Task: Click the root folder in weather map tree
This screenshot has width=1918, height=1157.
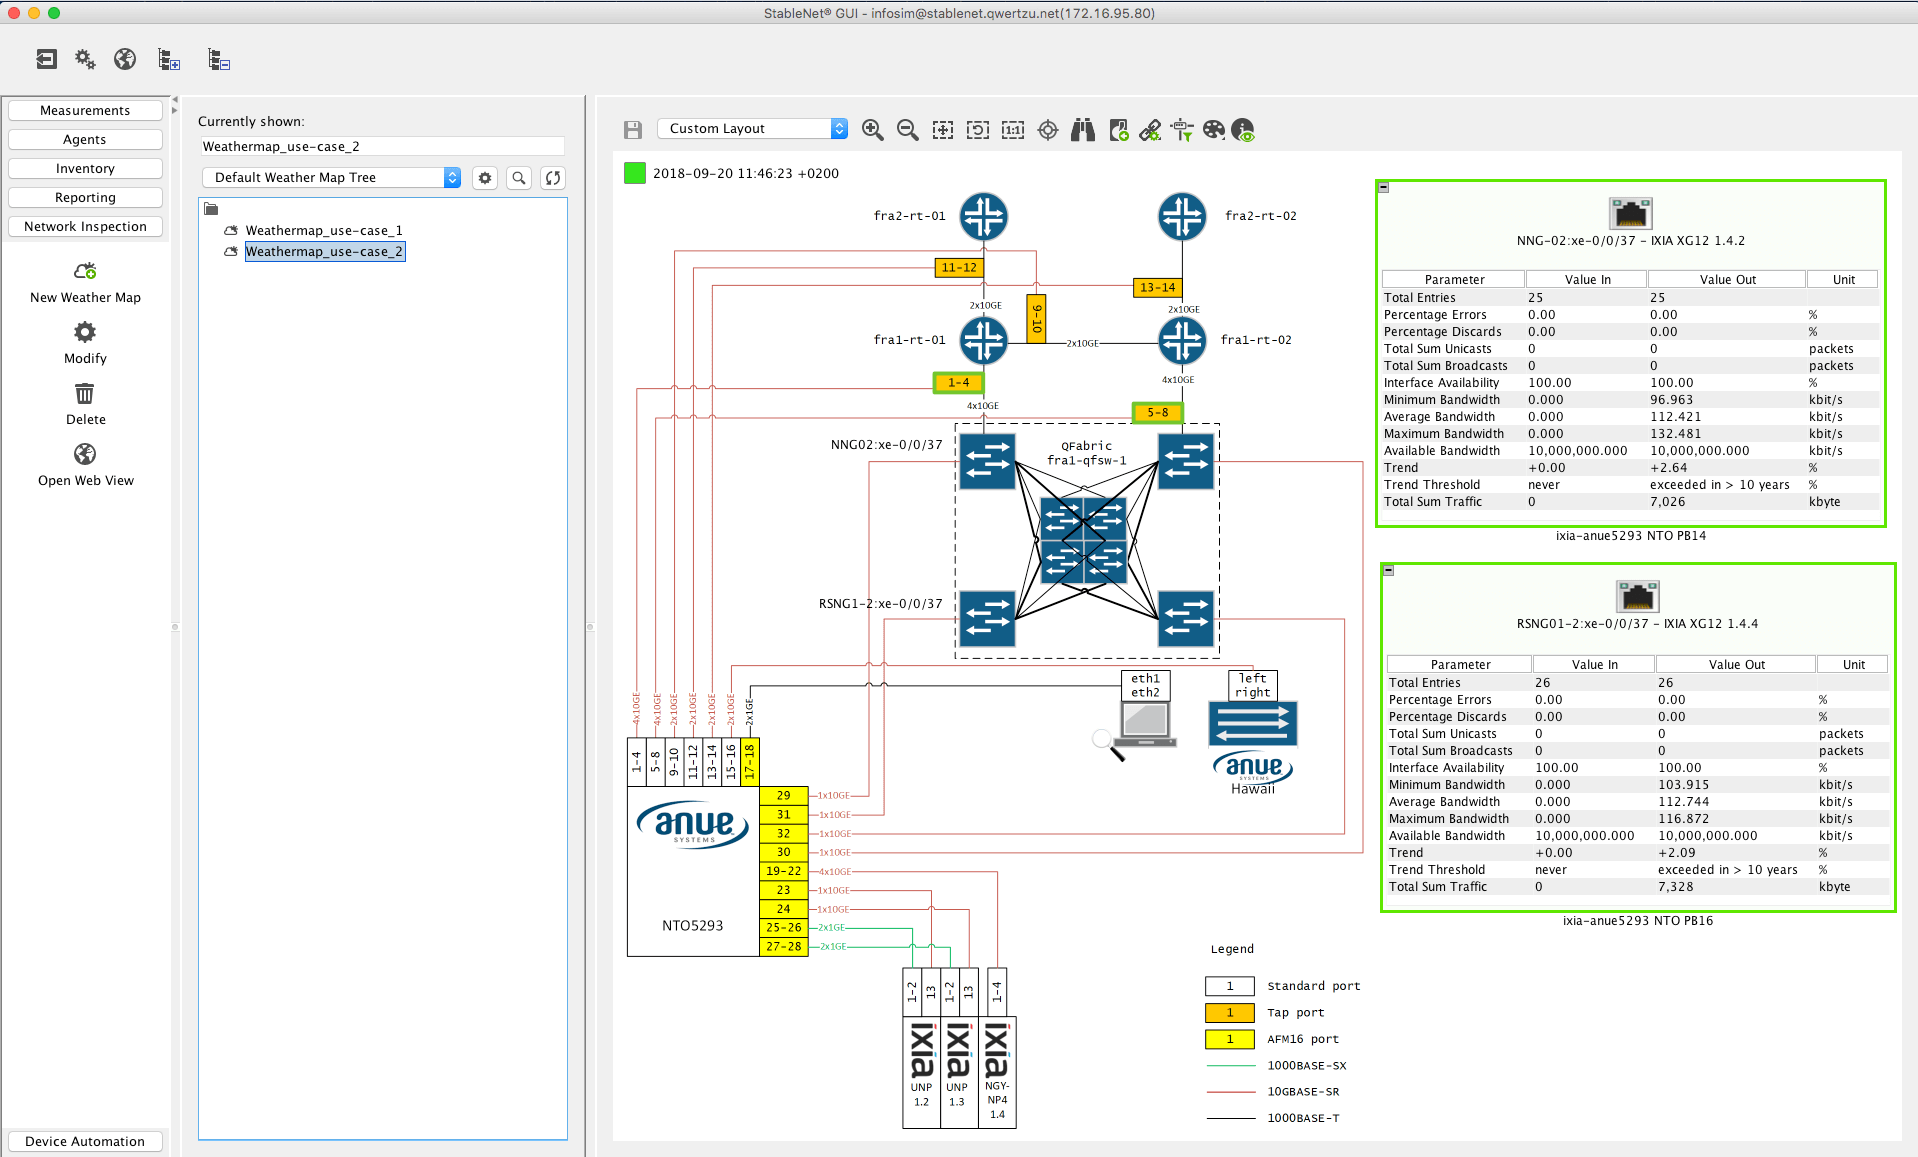Action: tap(211, 209)
